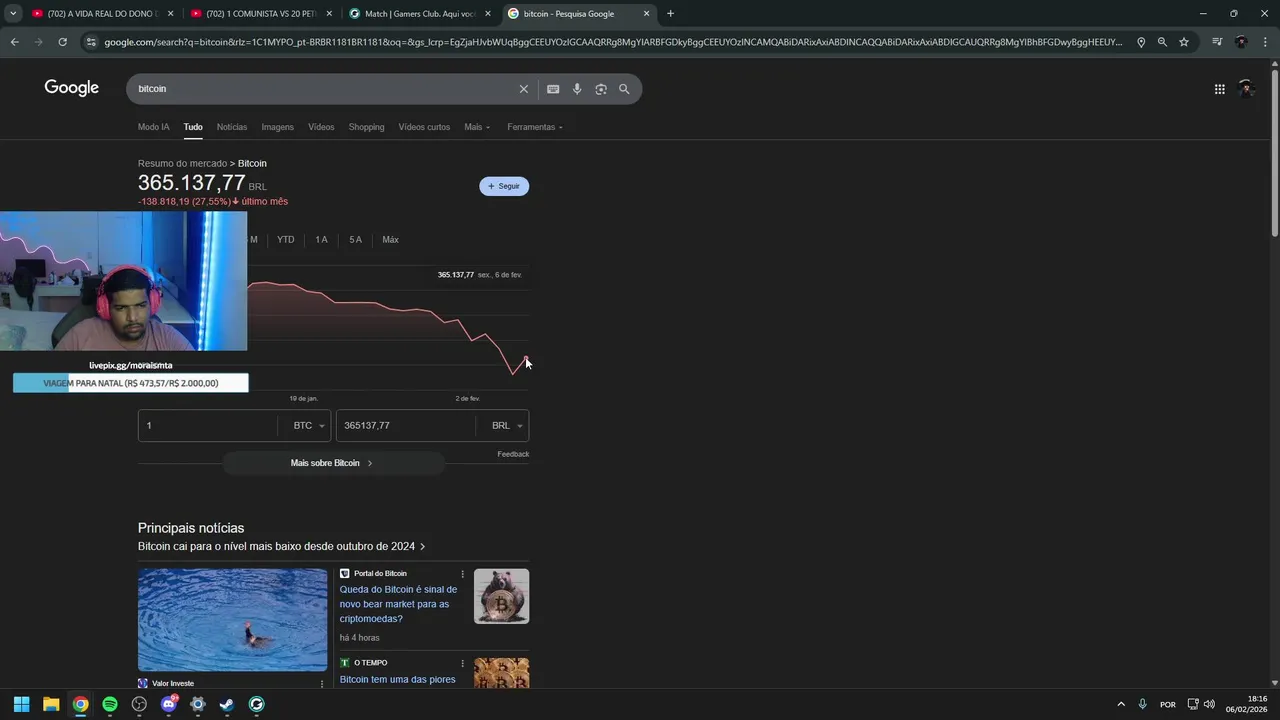Open article Queda do Bitcoin é sinal
Image resolution: width=1280 pixels, height=720 pixels.
pos(398,604)
